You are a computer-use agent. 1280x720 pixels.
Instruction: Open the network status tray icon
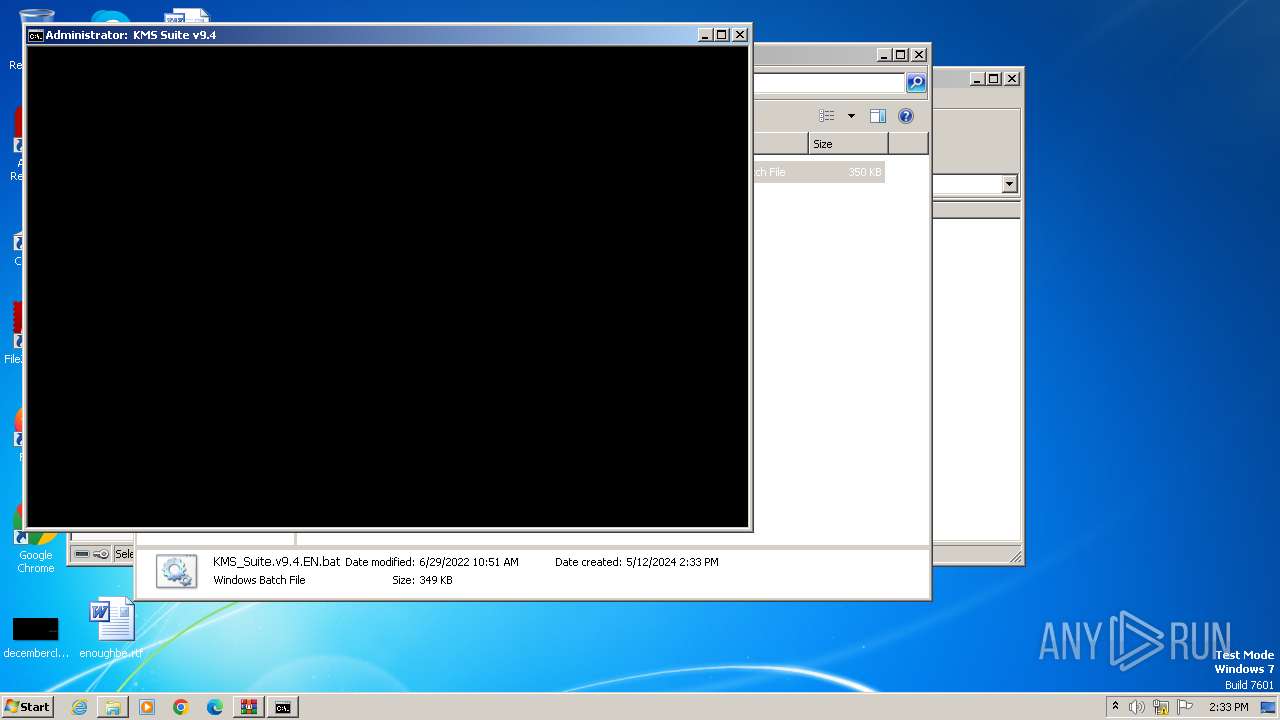[x=1161, y=707]
